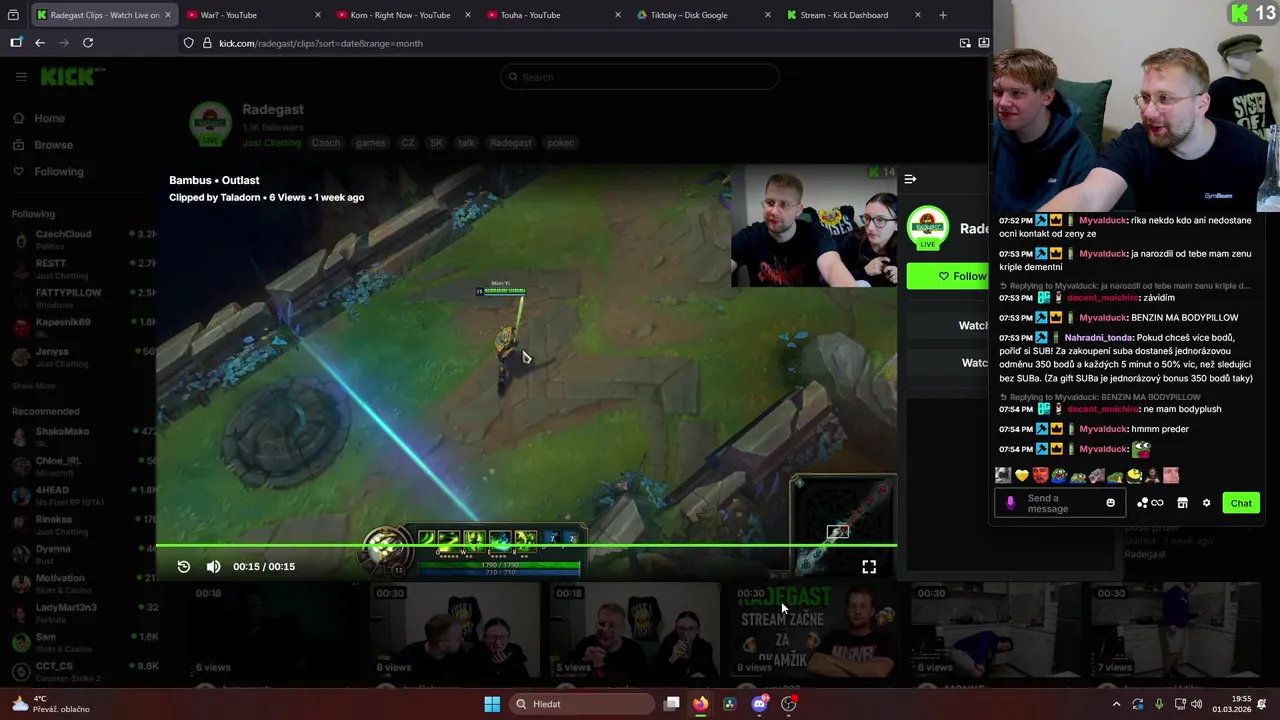Open OBS Studio from the taskbar
The width and height of the screenshot is (1280, 720).
789,704
